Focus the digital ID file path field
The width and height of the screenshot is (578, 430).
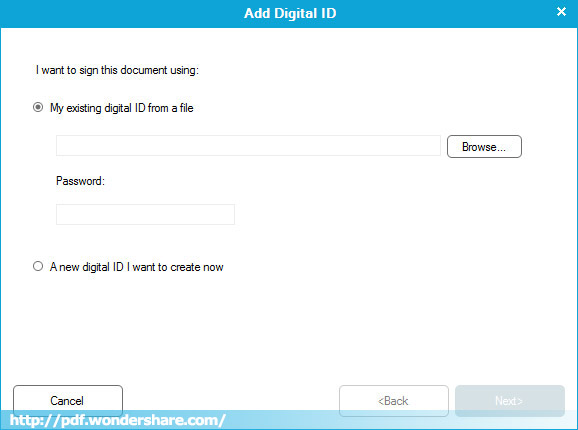pyautogui.click(x=248, y=146)
